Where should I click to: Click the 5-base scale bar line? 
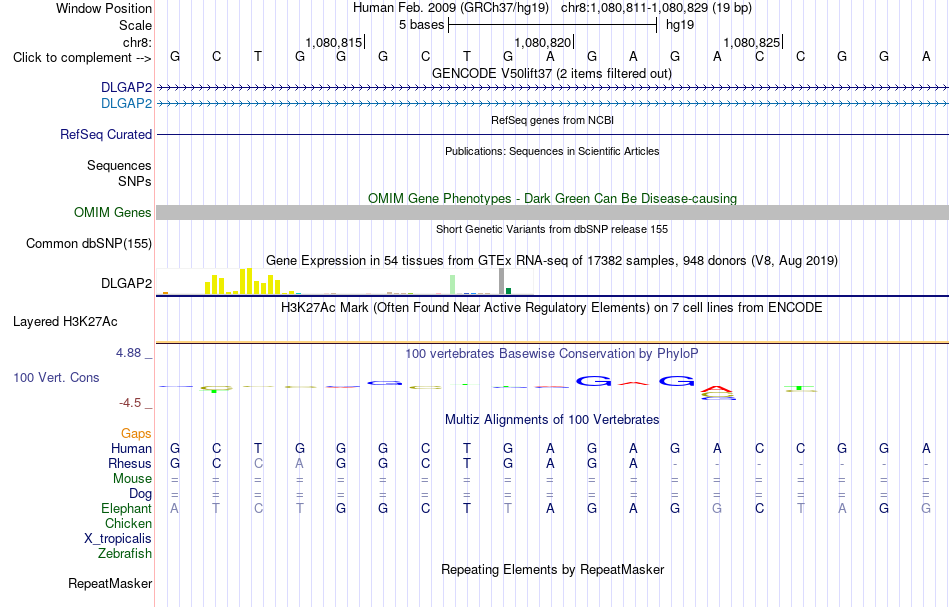click(553, 25)
